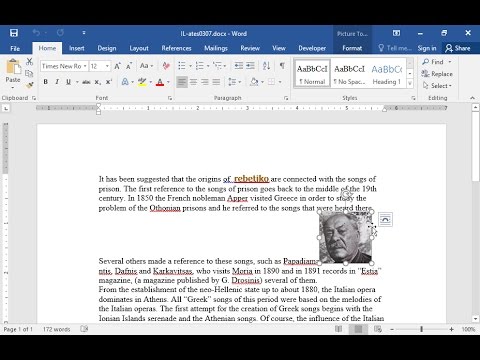Screen dimensions: 480x360
Task: Open the File tab
Action: click(x=15, y=48)
